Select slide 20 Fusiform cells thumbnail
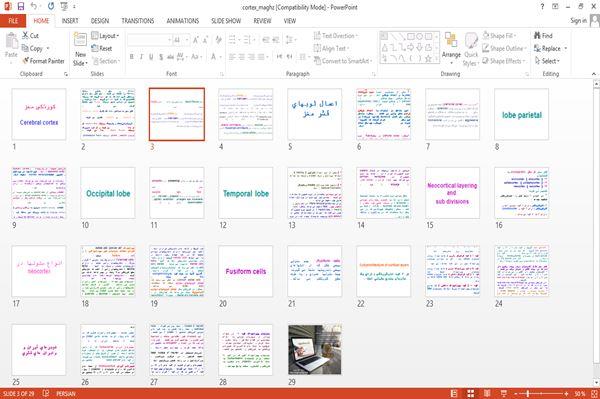Screen dimensions: 600x399 tap(246, 271)
